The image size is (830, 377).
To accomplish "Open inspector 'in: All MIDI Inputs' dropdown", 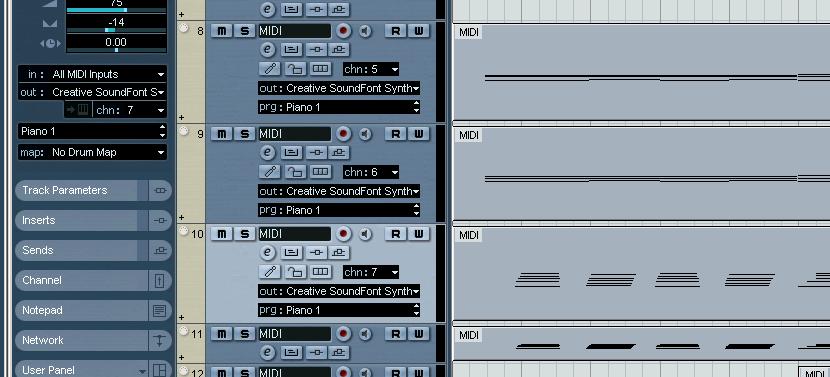I will point(93,74).
